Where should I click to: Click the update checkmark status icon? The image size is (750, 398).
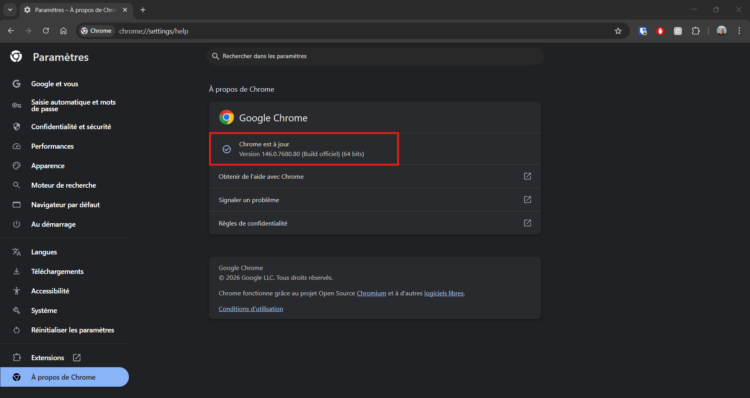227,149
